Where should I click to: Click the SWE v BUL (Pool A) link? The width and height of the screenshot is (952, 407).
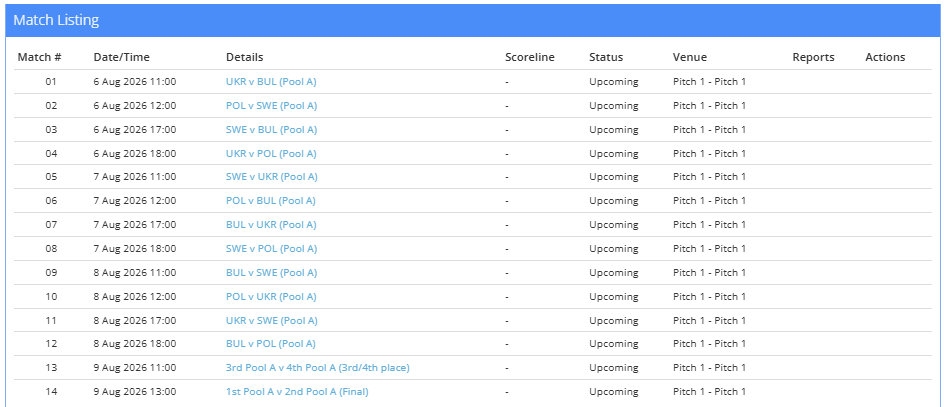(271, 129)
